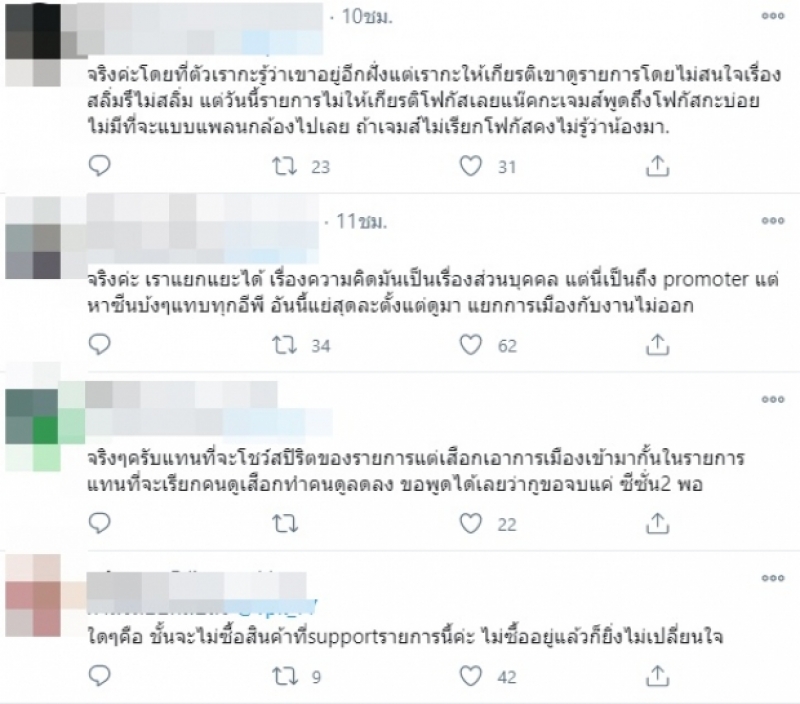Open the 10-hour timestamp link
Screen dimensions: 800x704
pos(367,17)
